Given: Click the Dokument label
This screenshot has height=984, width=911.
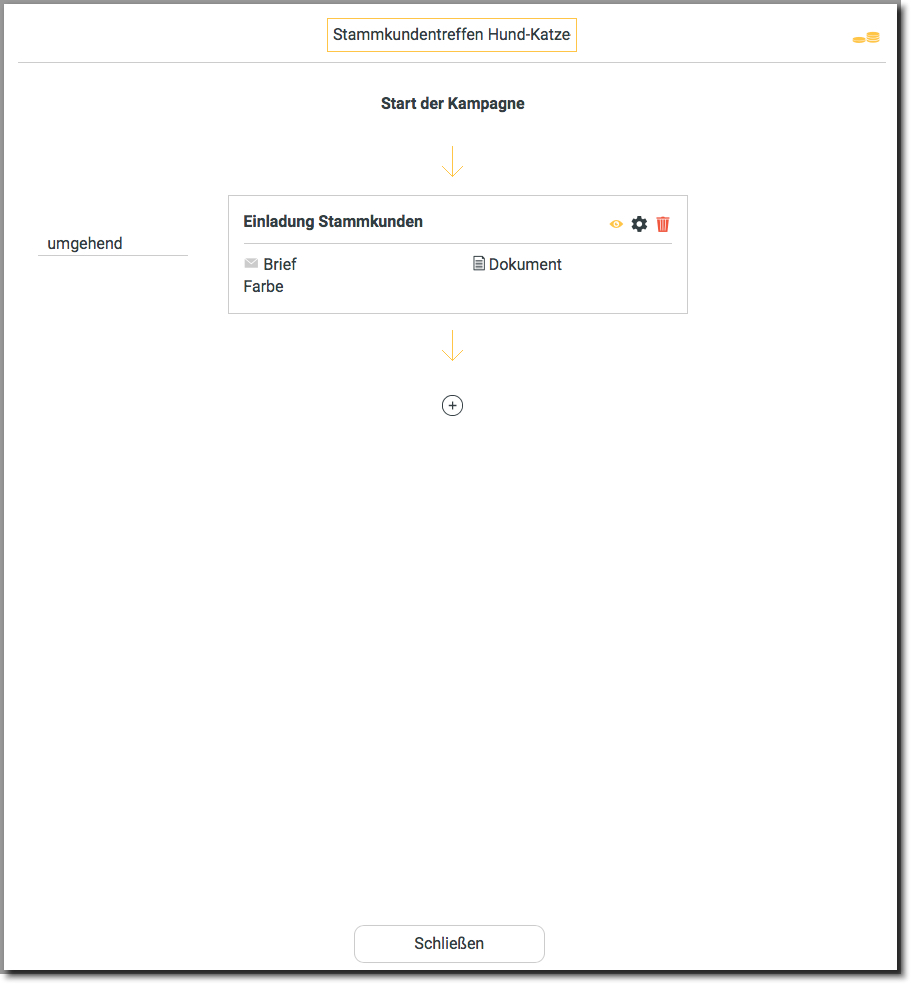Looking at the screenshot, I should 525,265.
